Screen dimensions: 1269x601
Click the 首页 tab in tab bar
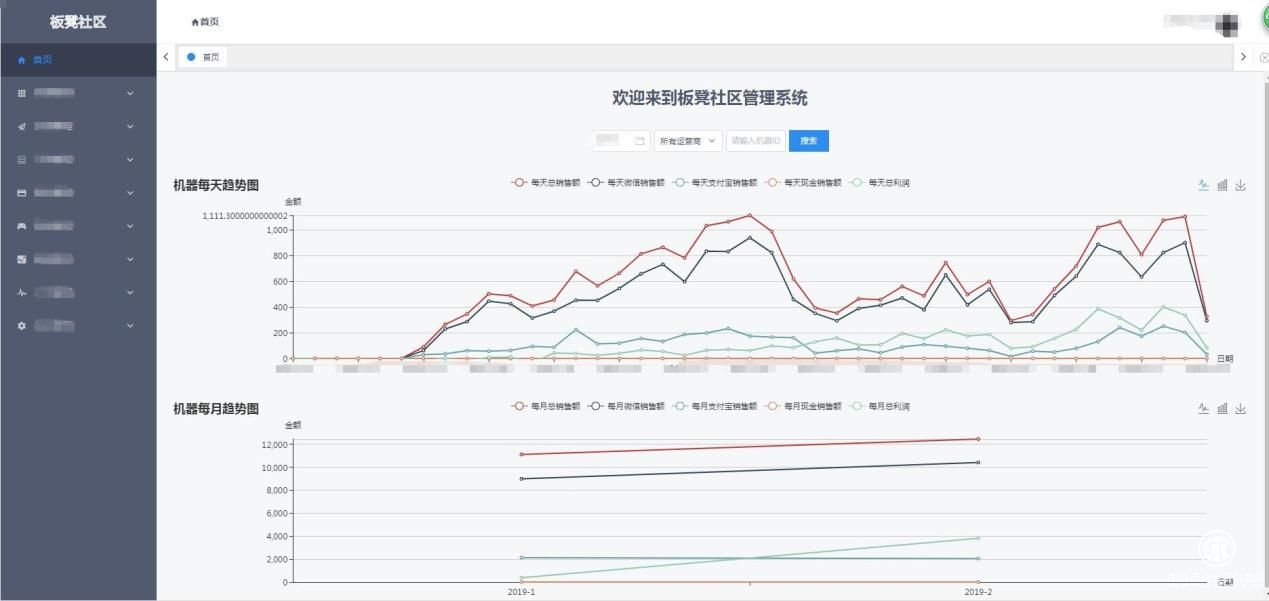click(204, 57)
